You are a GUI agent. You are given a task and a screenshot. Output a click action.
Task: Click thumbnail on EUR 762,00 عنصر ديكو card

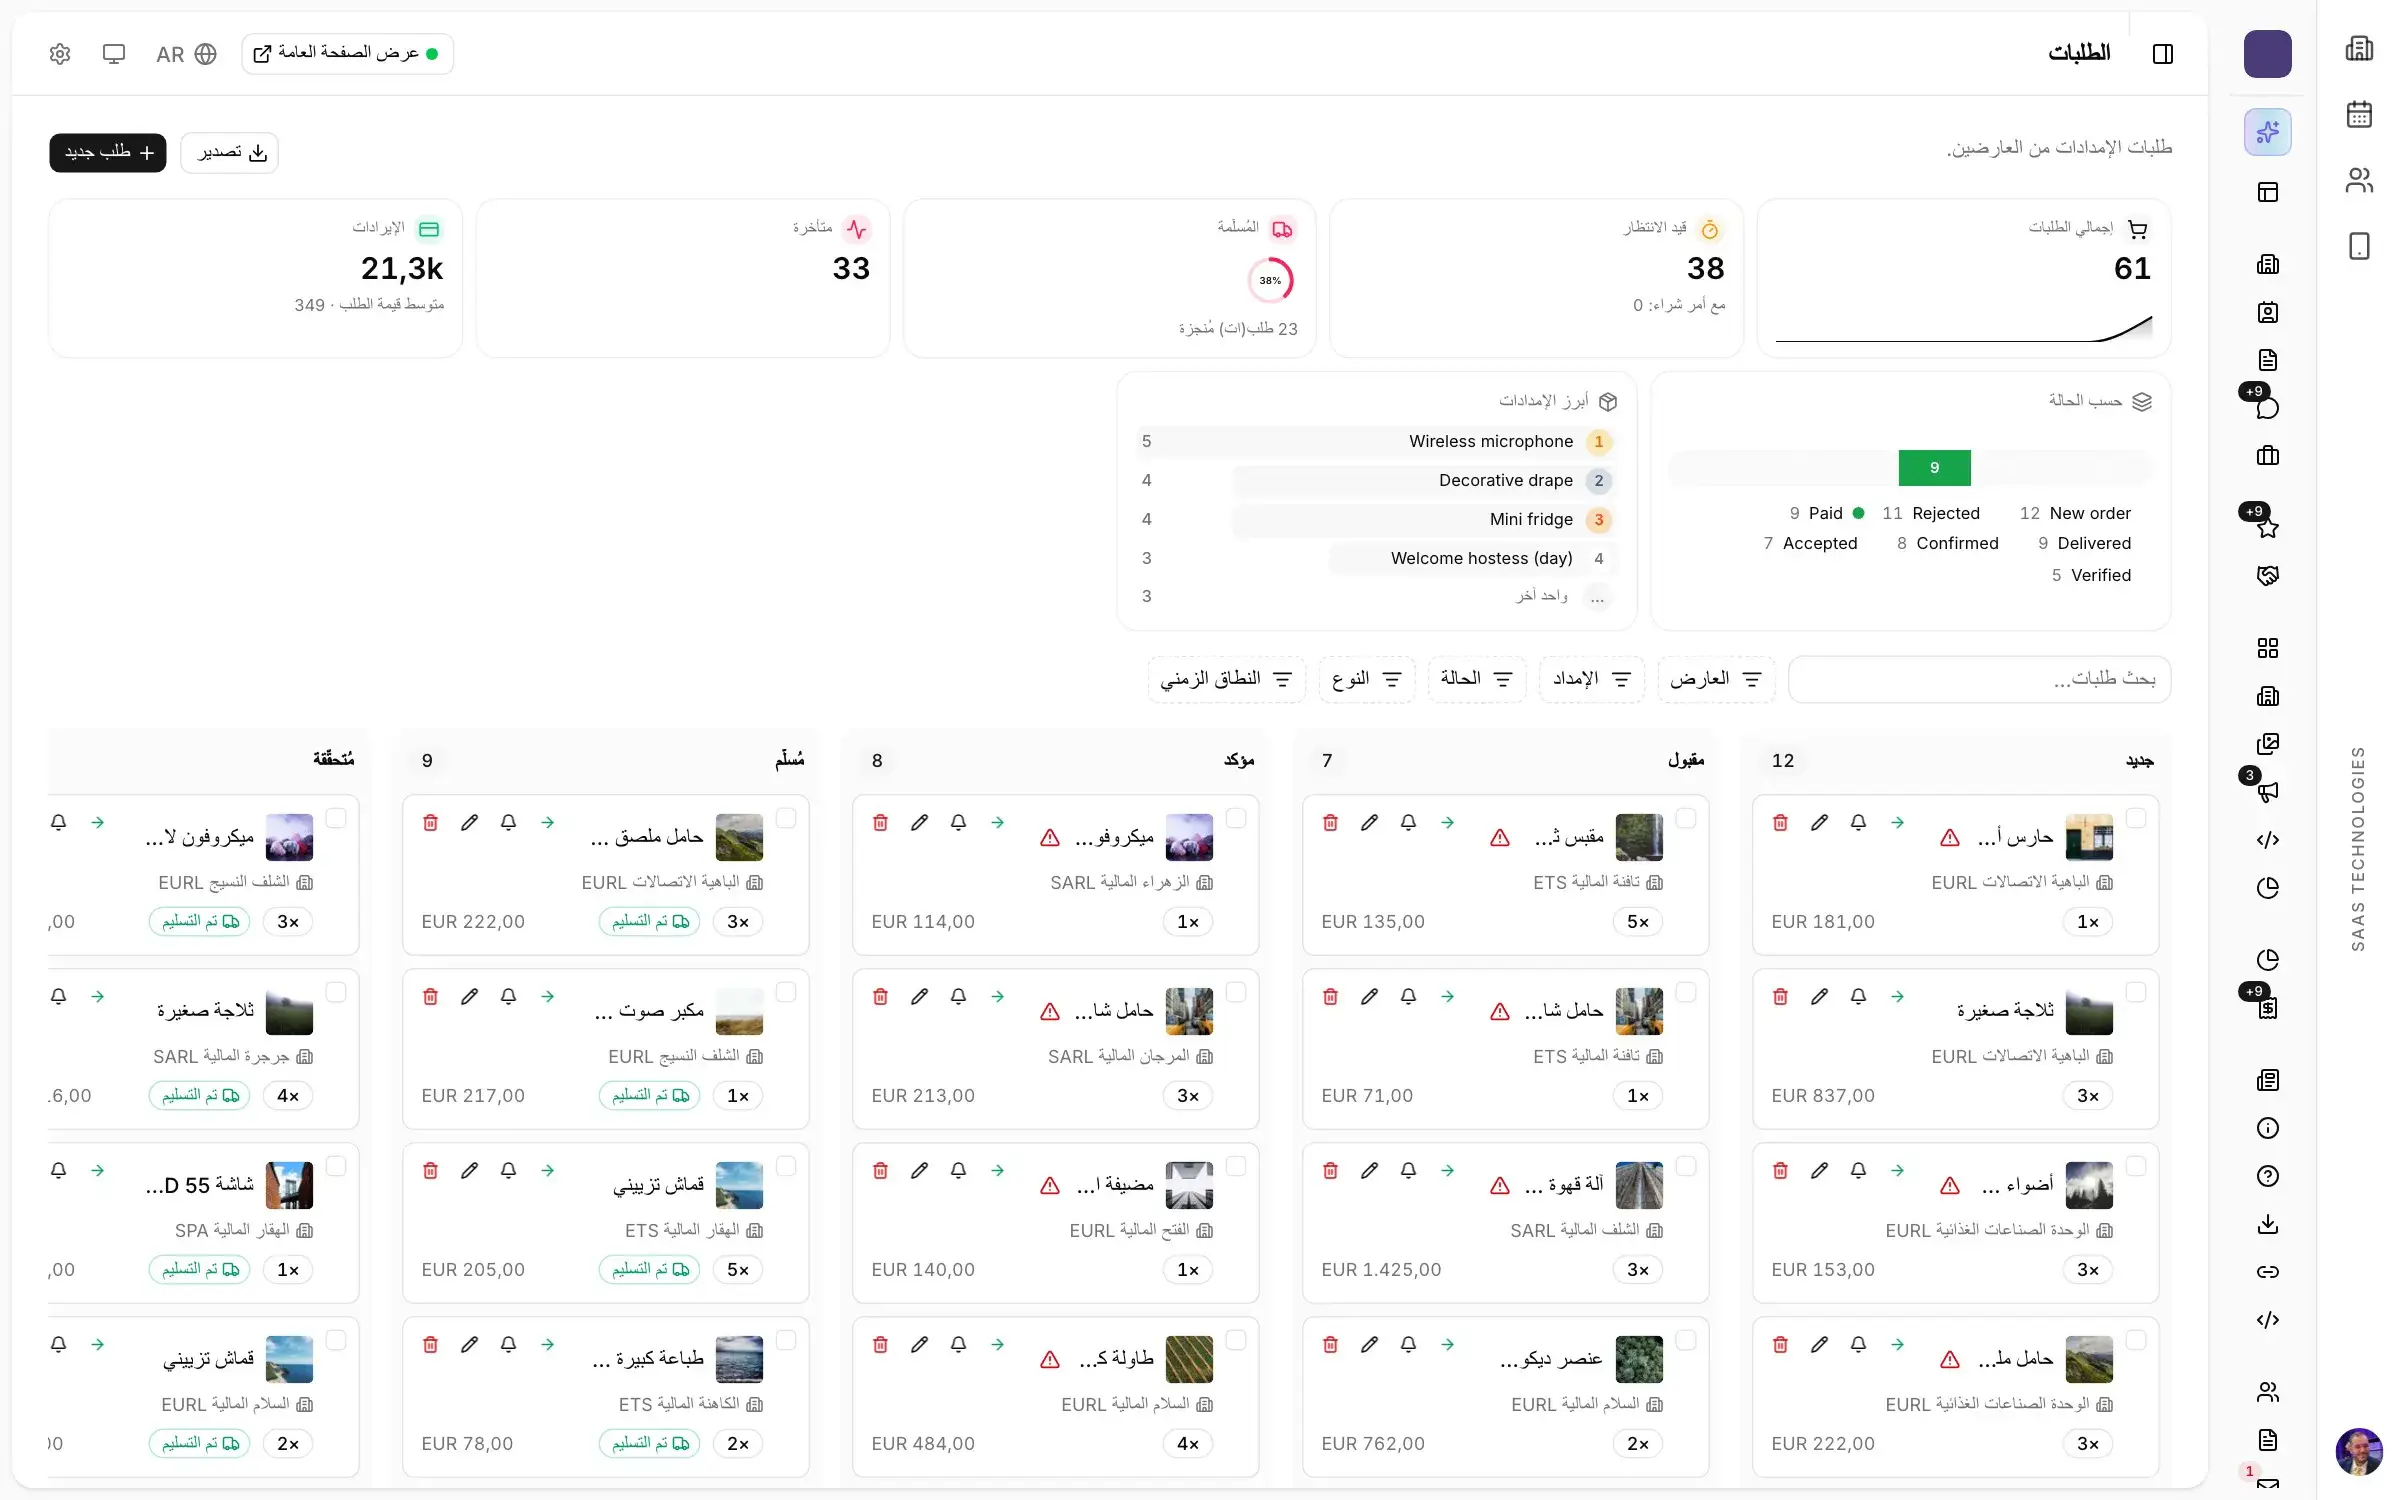click(x=1639, y=1359)
